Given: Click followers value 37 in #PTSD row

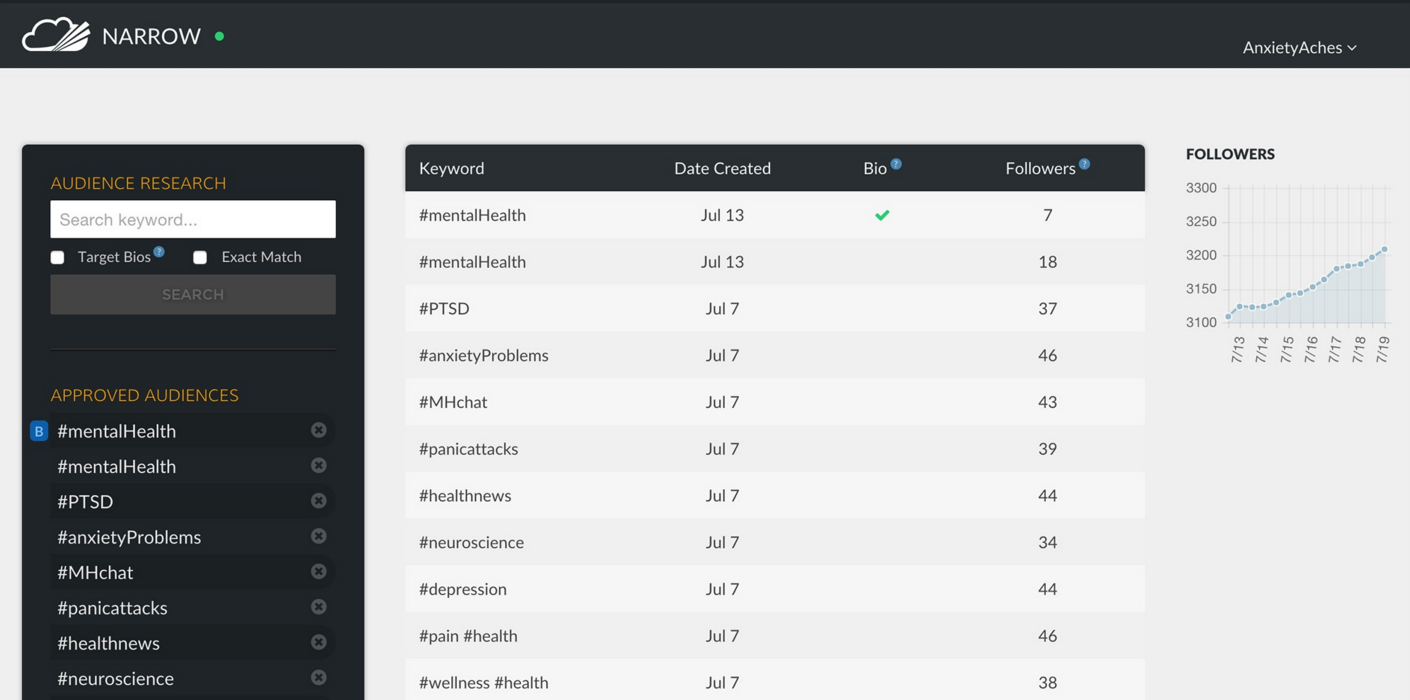Looking at the screenshot, I should (1047, 308).
